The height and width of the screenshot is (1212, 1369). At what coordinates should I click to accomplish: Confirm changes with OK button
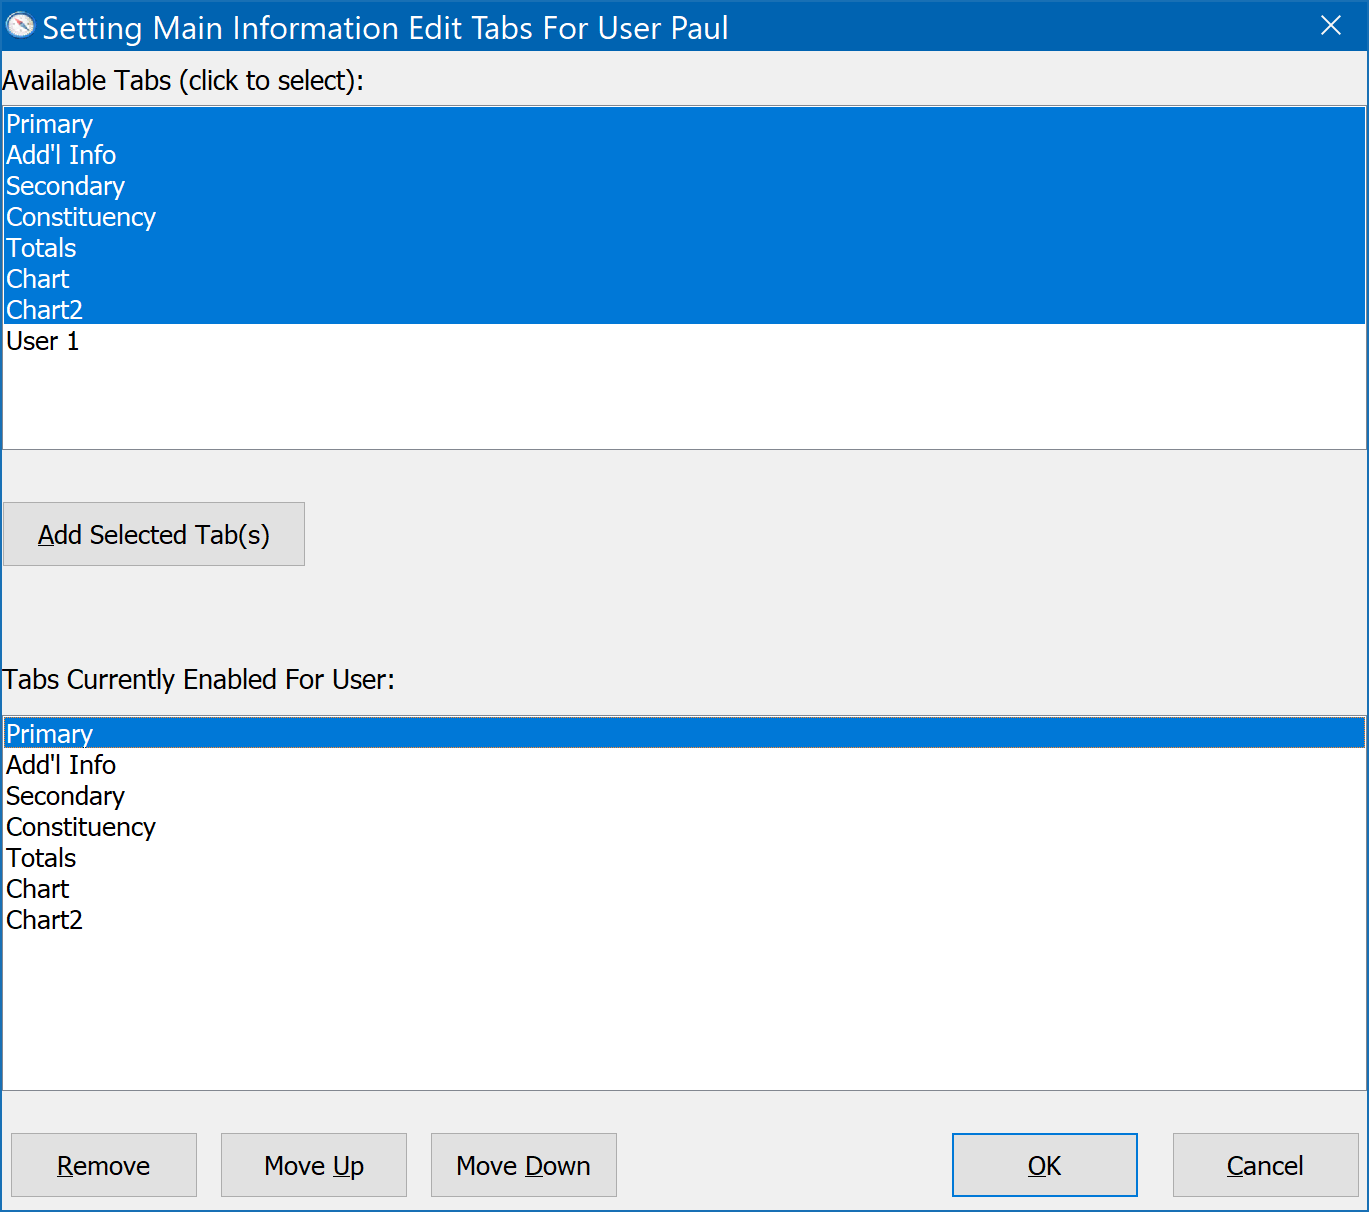tap(1045, 1165)
